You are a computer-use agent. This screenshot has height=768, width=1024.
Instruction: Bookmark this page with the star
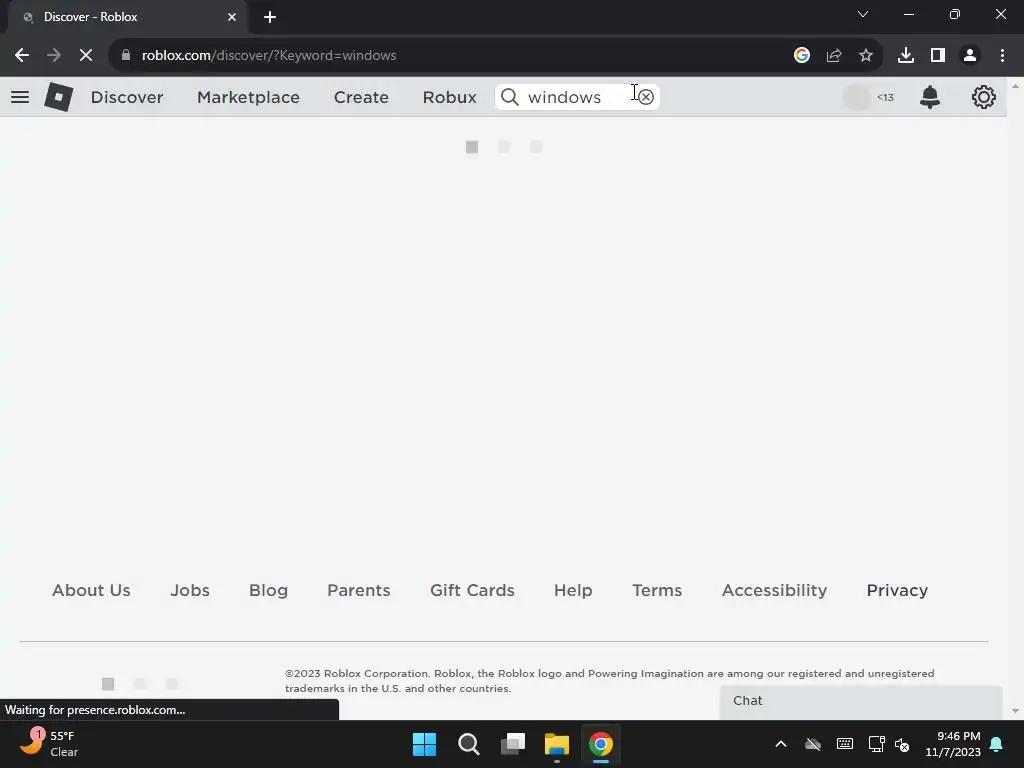[x=866, y=56]
